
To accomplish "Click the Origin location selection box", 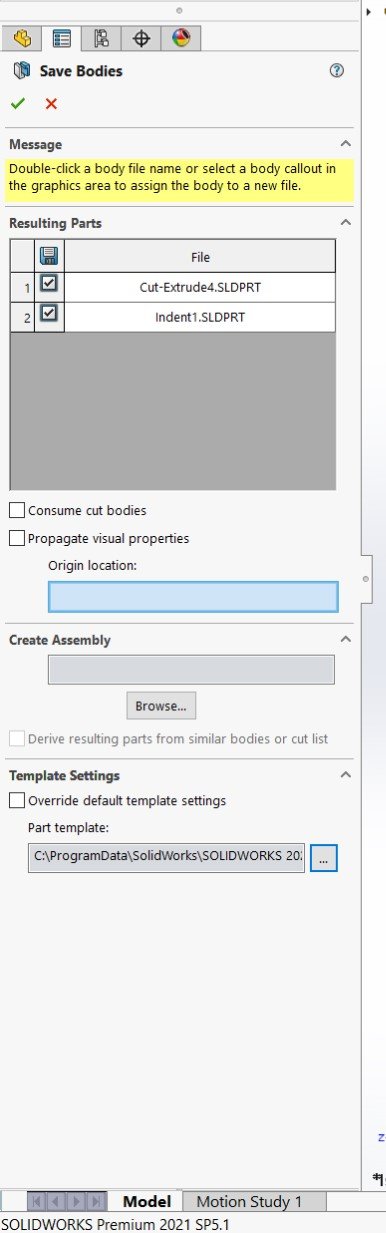I will (193, 596).
